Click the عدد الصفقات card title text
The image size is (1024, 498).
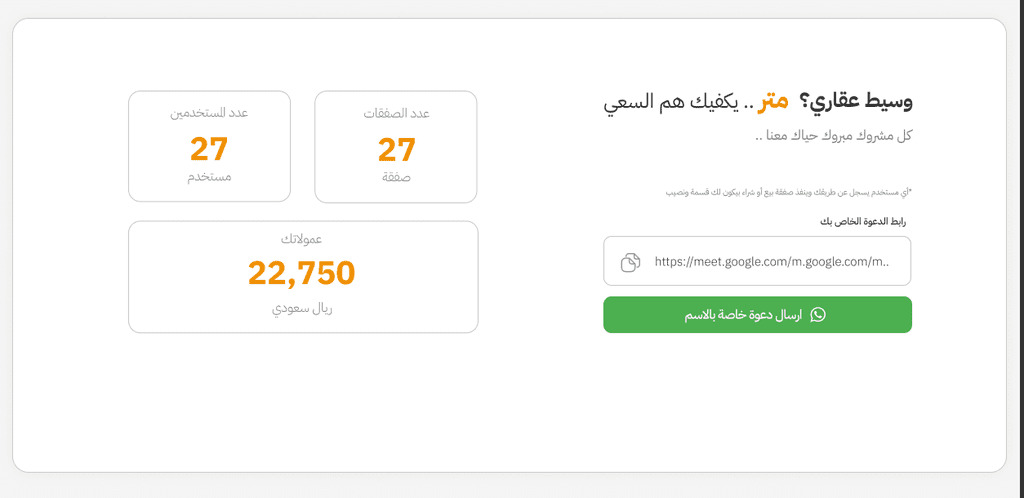[x=396, y=114]
